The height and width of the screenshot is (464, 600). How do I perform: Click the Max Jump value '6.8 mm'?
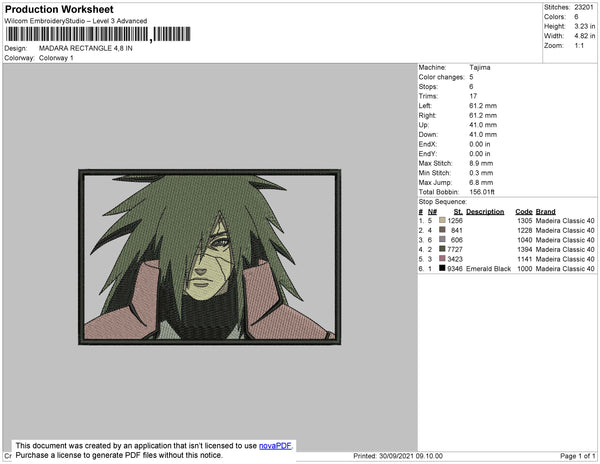click(x=481, y=182)
